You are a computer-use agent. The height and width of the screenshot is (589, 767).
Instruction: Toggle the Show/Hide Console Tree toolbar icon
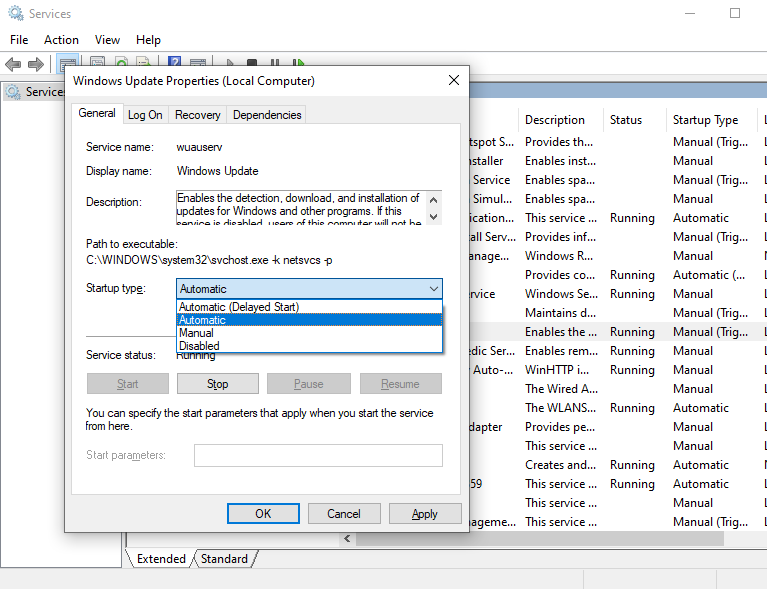click(x=68, y=62)
